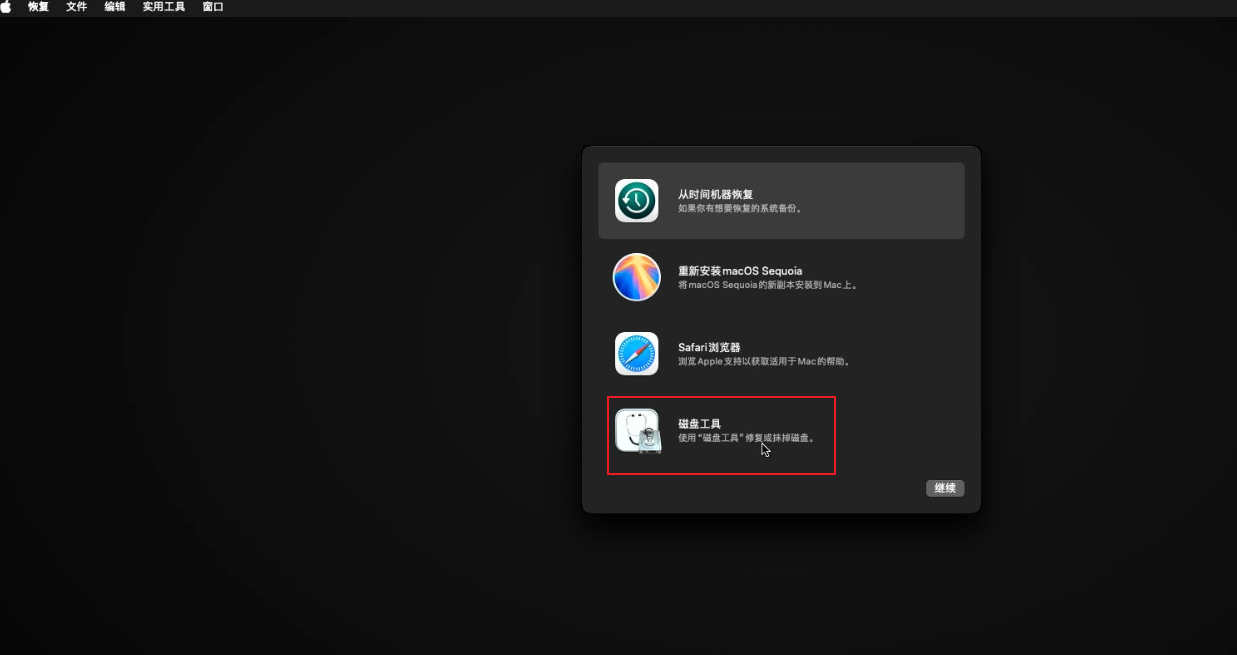Screen dimensions: 1237x655
Task: Open the 窗口 menu
Action: 213,7
